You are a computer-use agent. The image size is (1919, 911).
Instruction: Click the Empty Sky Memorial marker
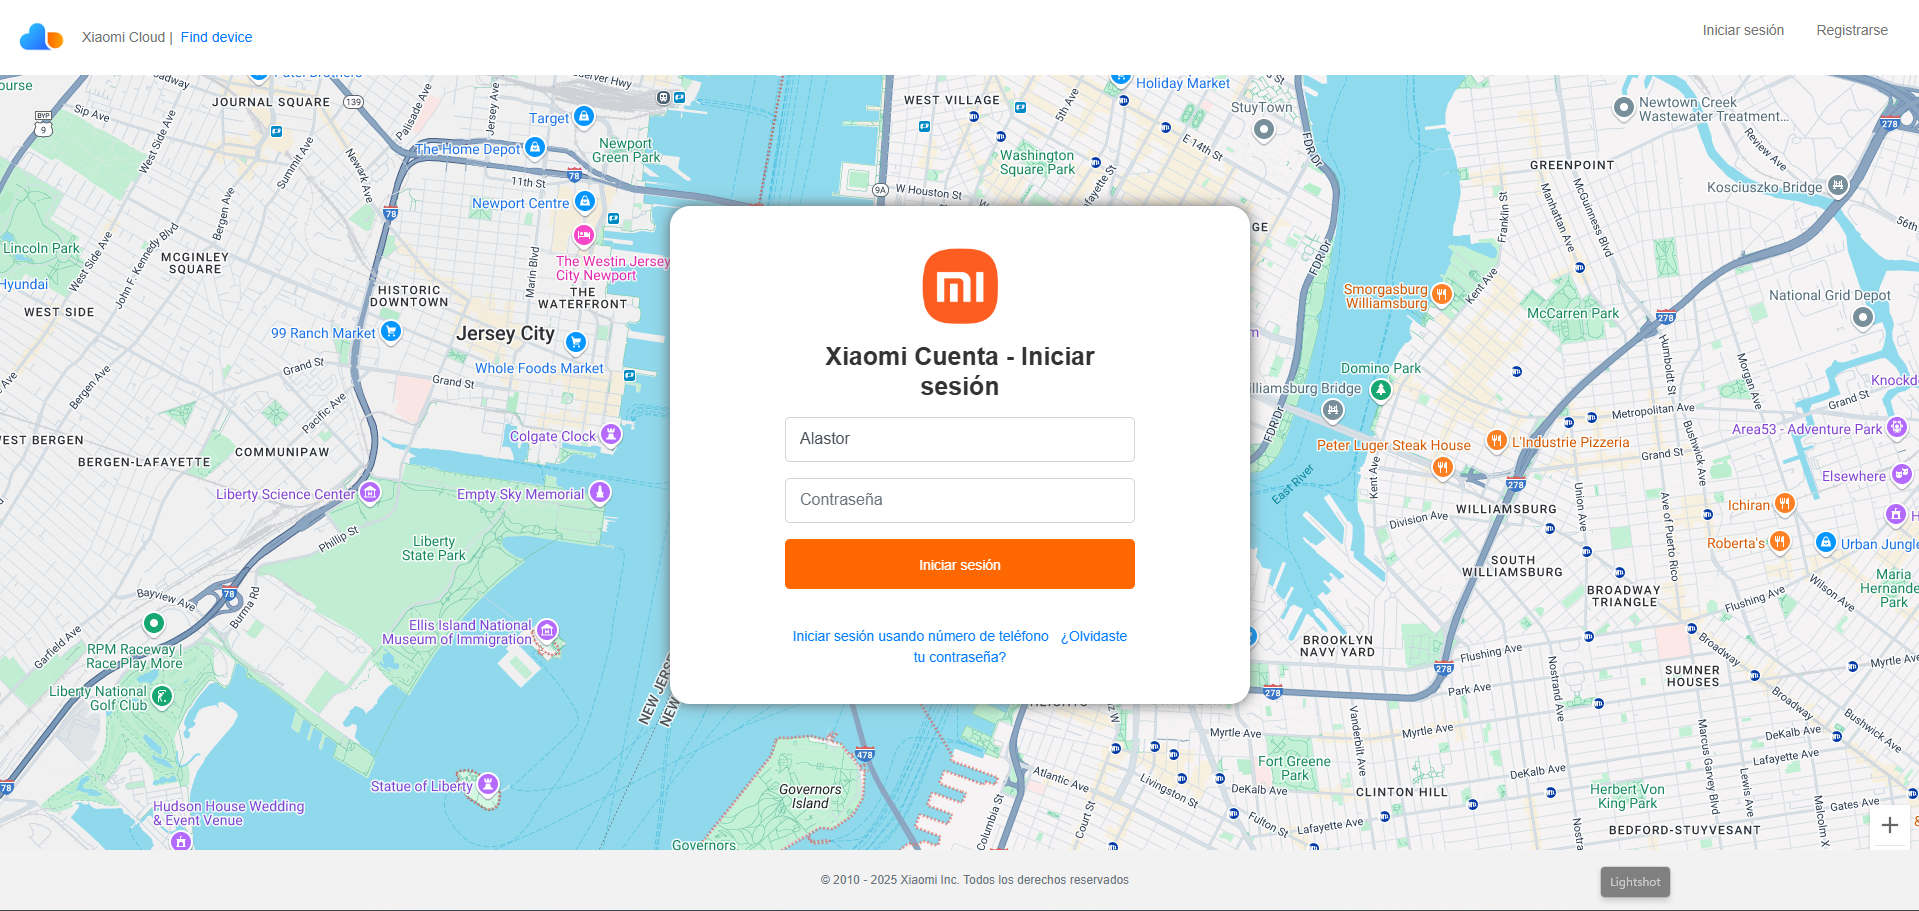(x=600, y=491)
